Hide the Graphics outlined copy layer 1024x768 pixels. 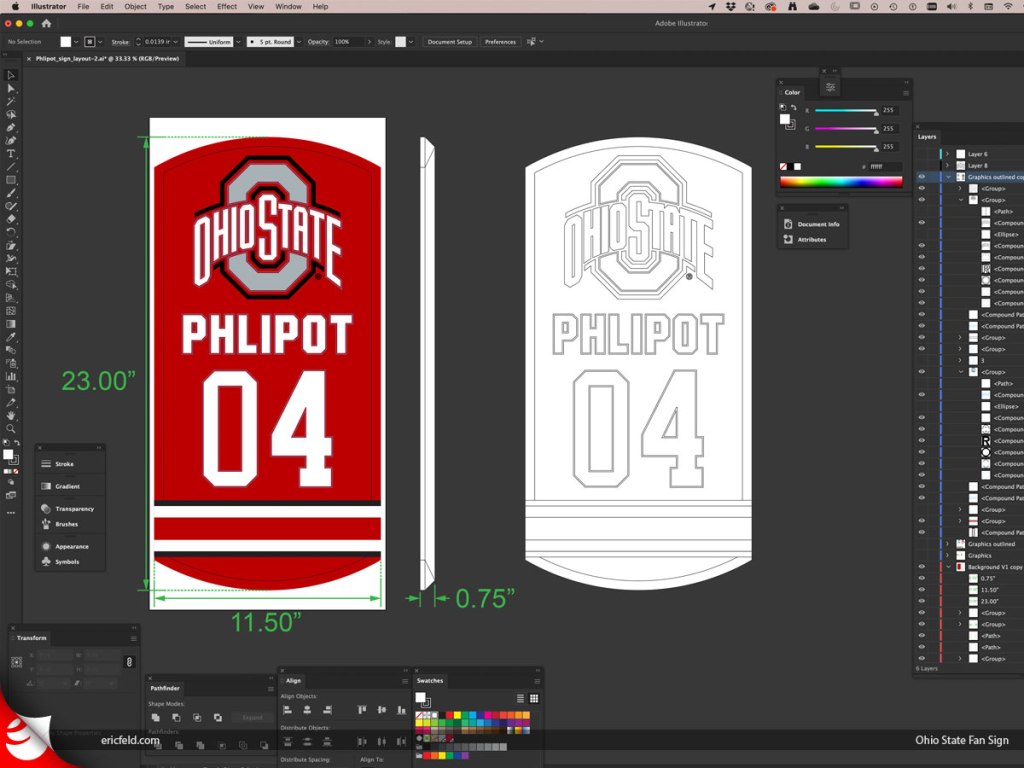point(921,177)
